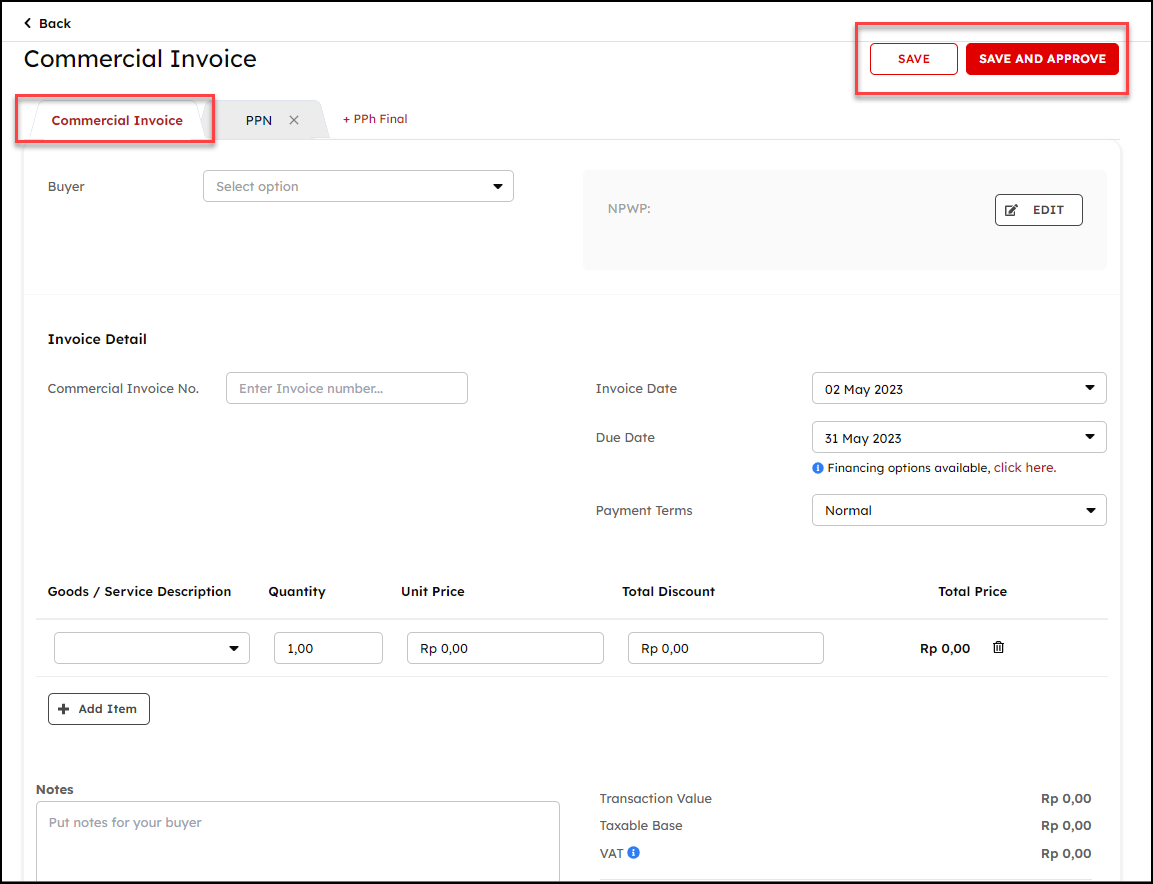
Task: Click the Add Item button
Action: (x=98, y=709)
